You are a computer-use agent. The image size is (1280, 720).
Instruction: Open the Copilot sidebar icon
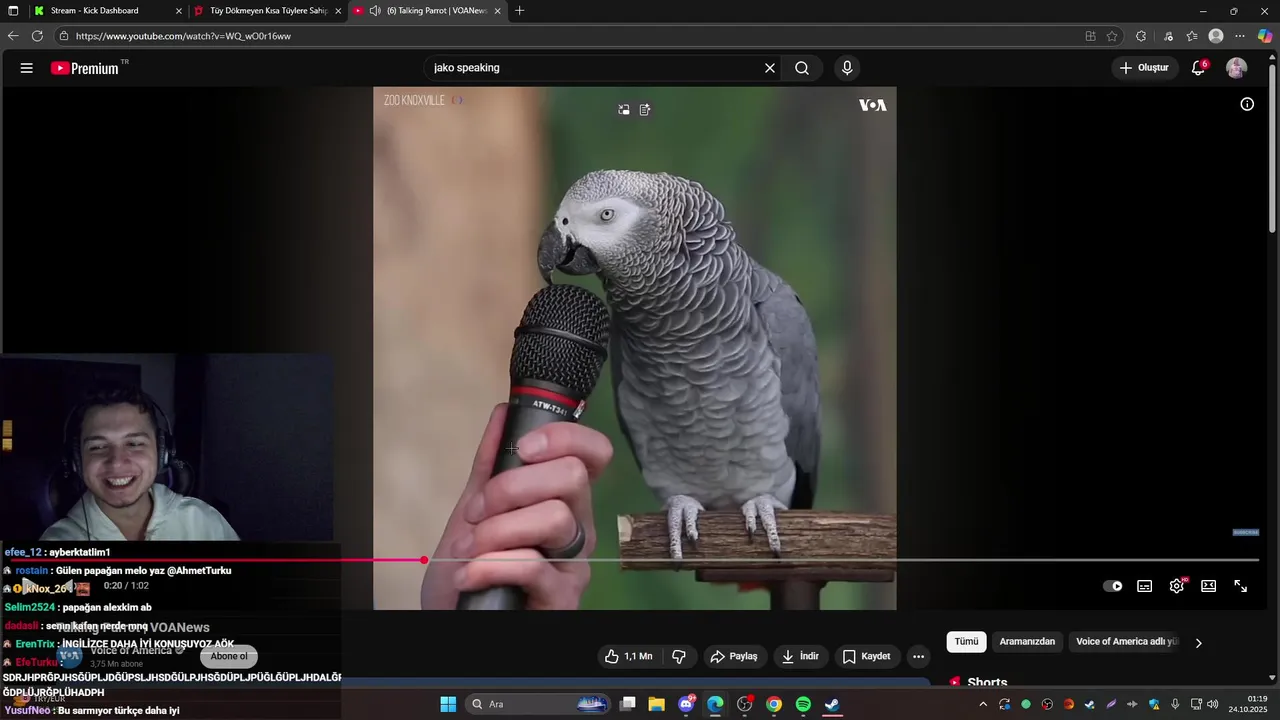pyautogui.click(x=1265, y=36)
